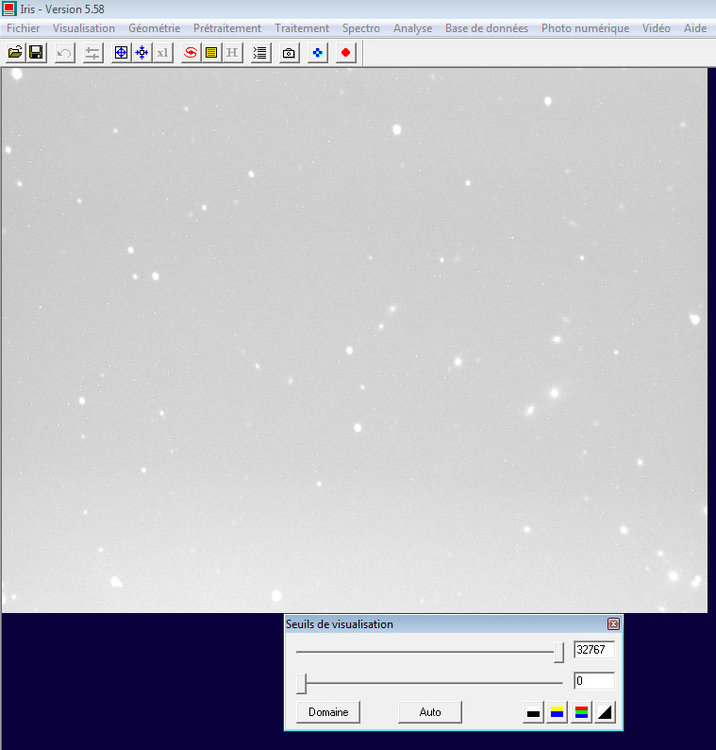
Task: Click the zoom out arrows icon
Action: [x=142, y=53]
